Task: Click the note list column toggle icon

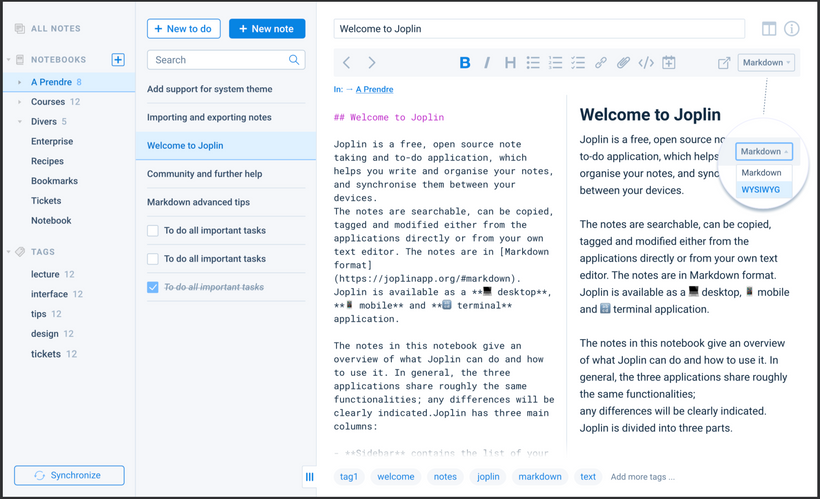Action: (310, 477)
